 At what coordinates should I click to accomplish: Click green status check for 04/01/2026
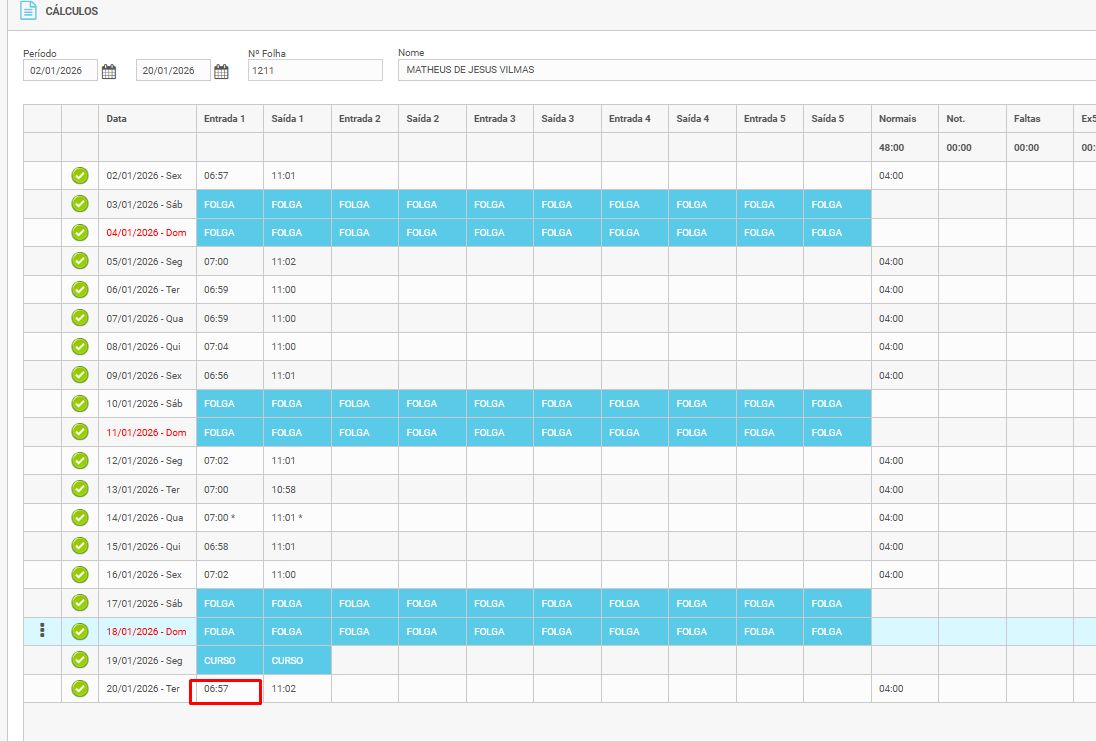80,233
